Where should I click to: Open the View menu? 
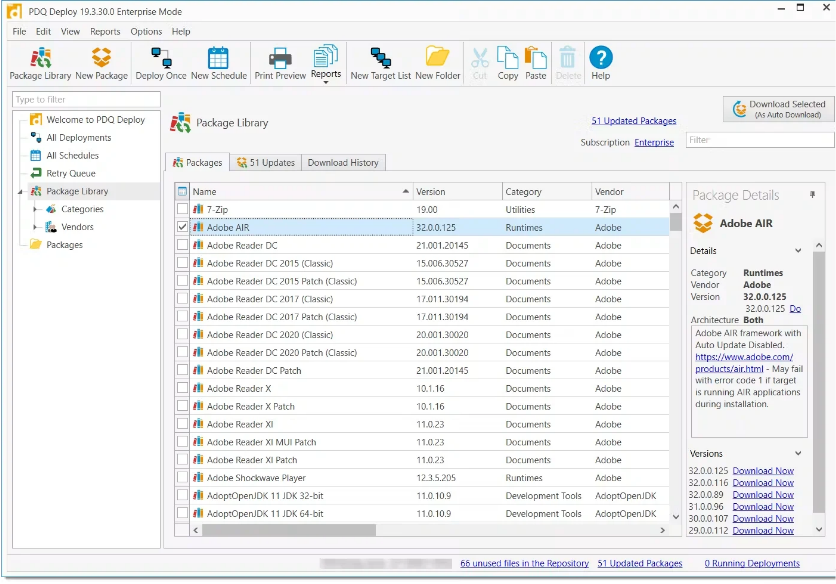[70, 31]
